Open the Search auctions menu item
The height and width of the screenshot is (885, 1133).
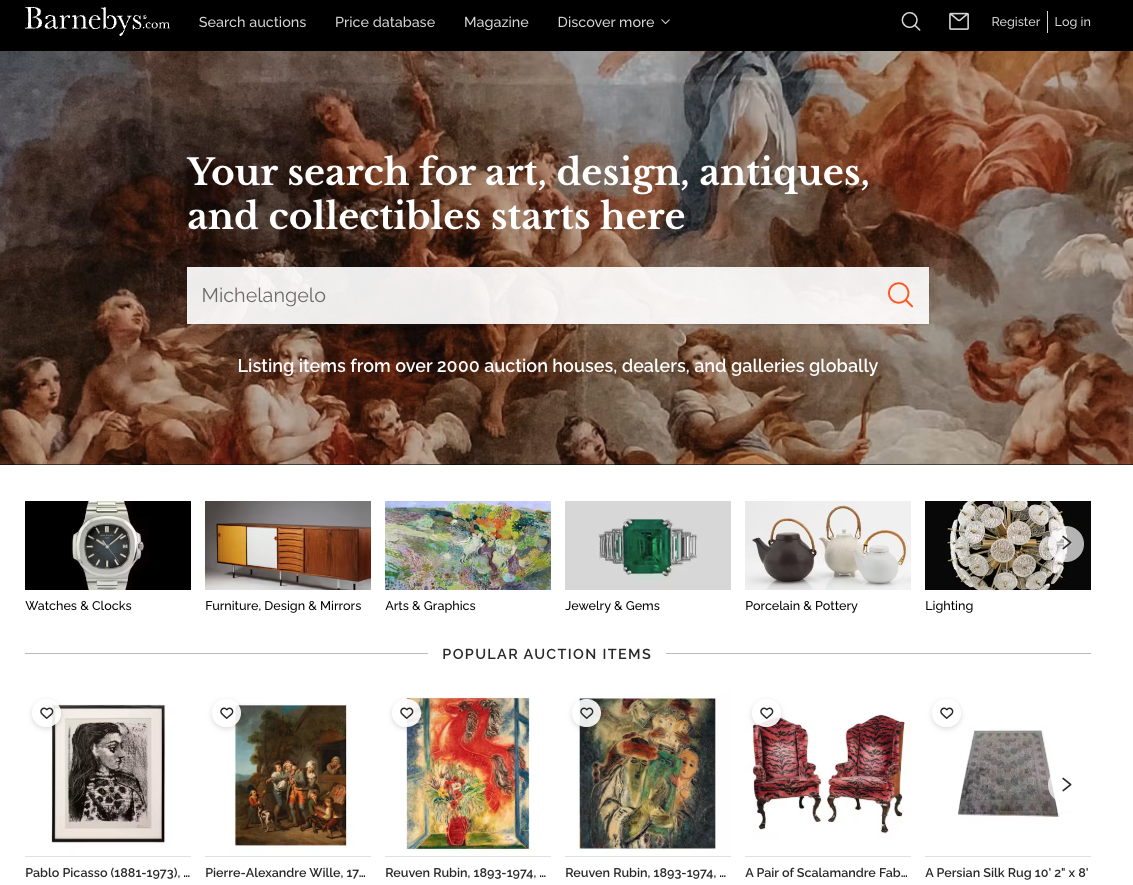coord(252,22)
